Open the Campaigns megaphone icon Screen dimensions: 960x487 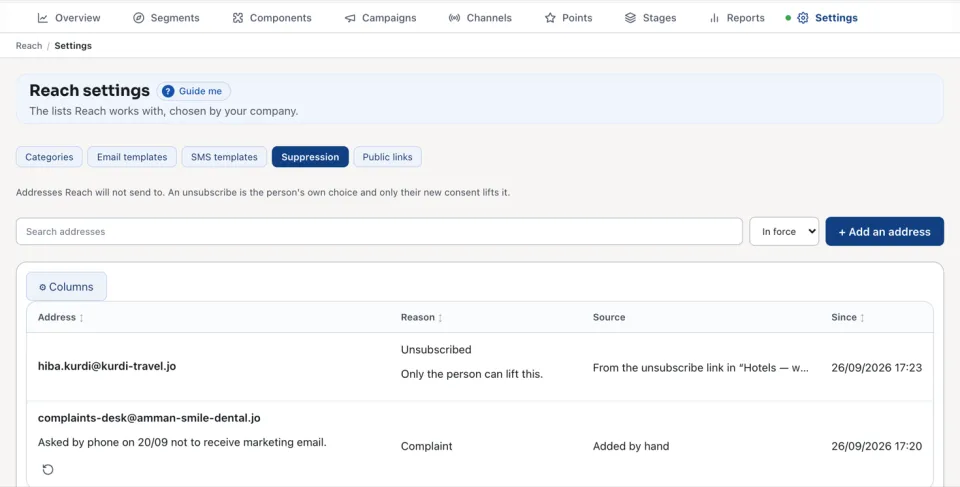[350, 18]
